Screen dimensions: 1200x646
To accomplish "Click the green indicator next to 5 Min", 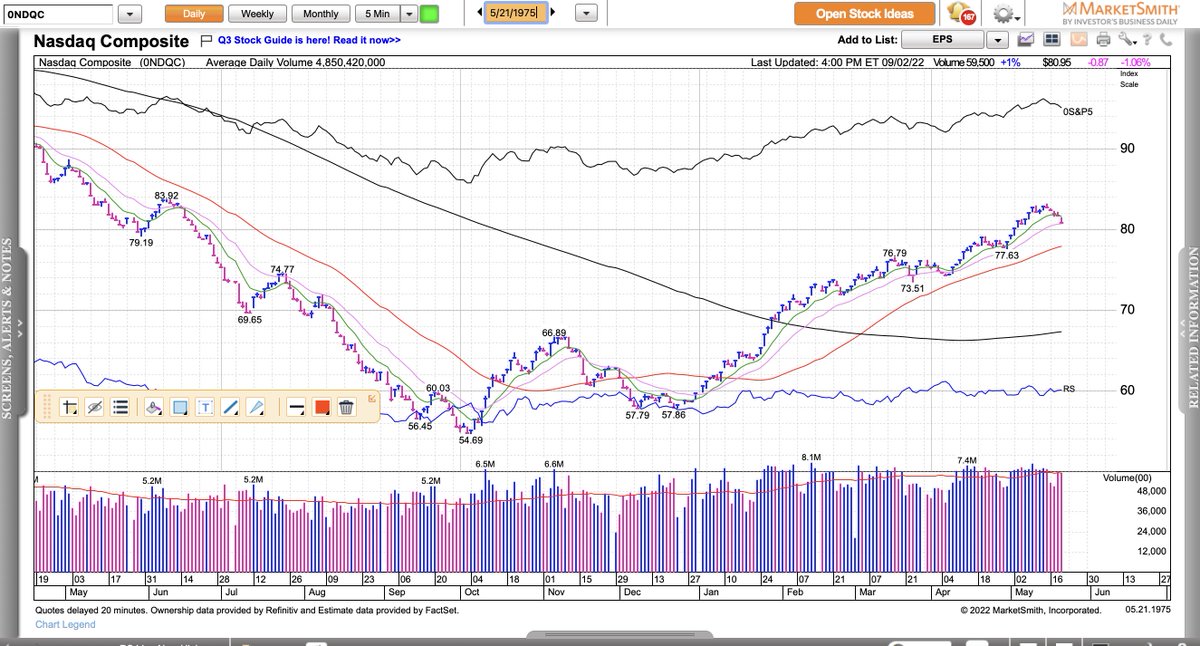I will (428, 15).
